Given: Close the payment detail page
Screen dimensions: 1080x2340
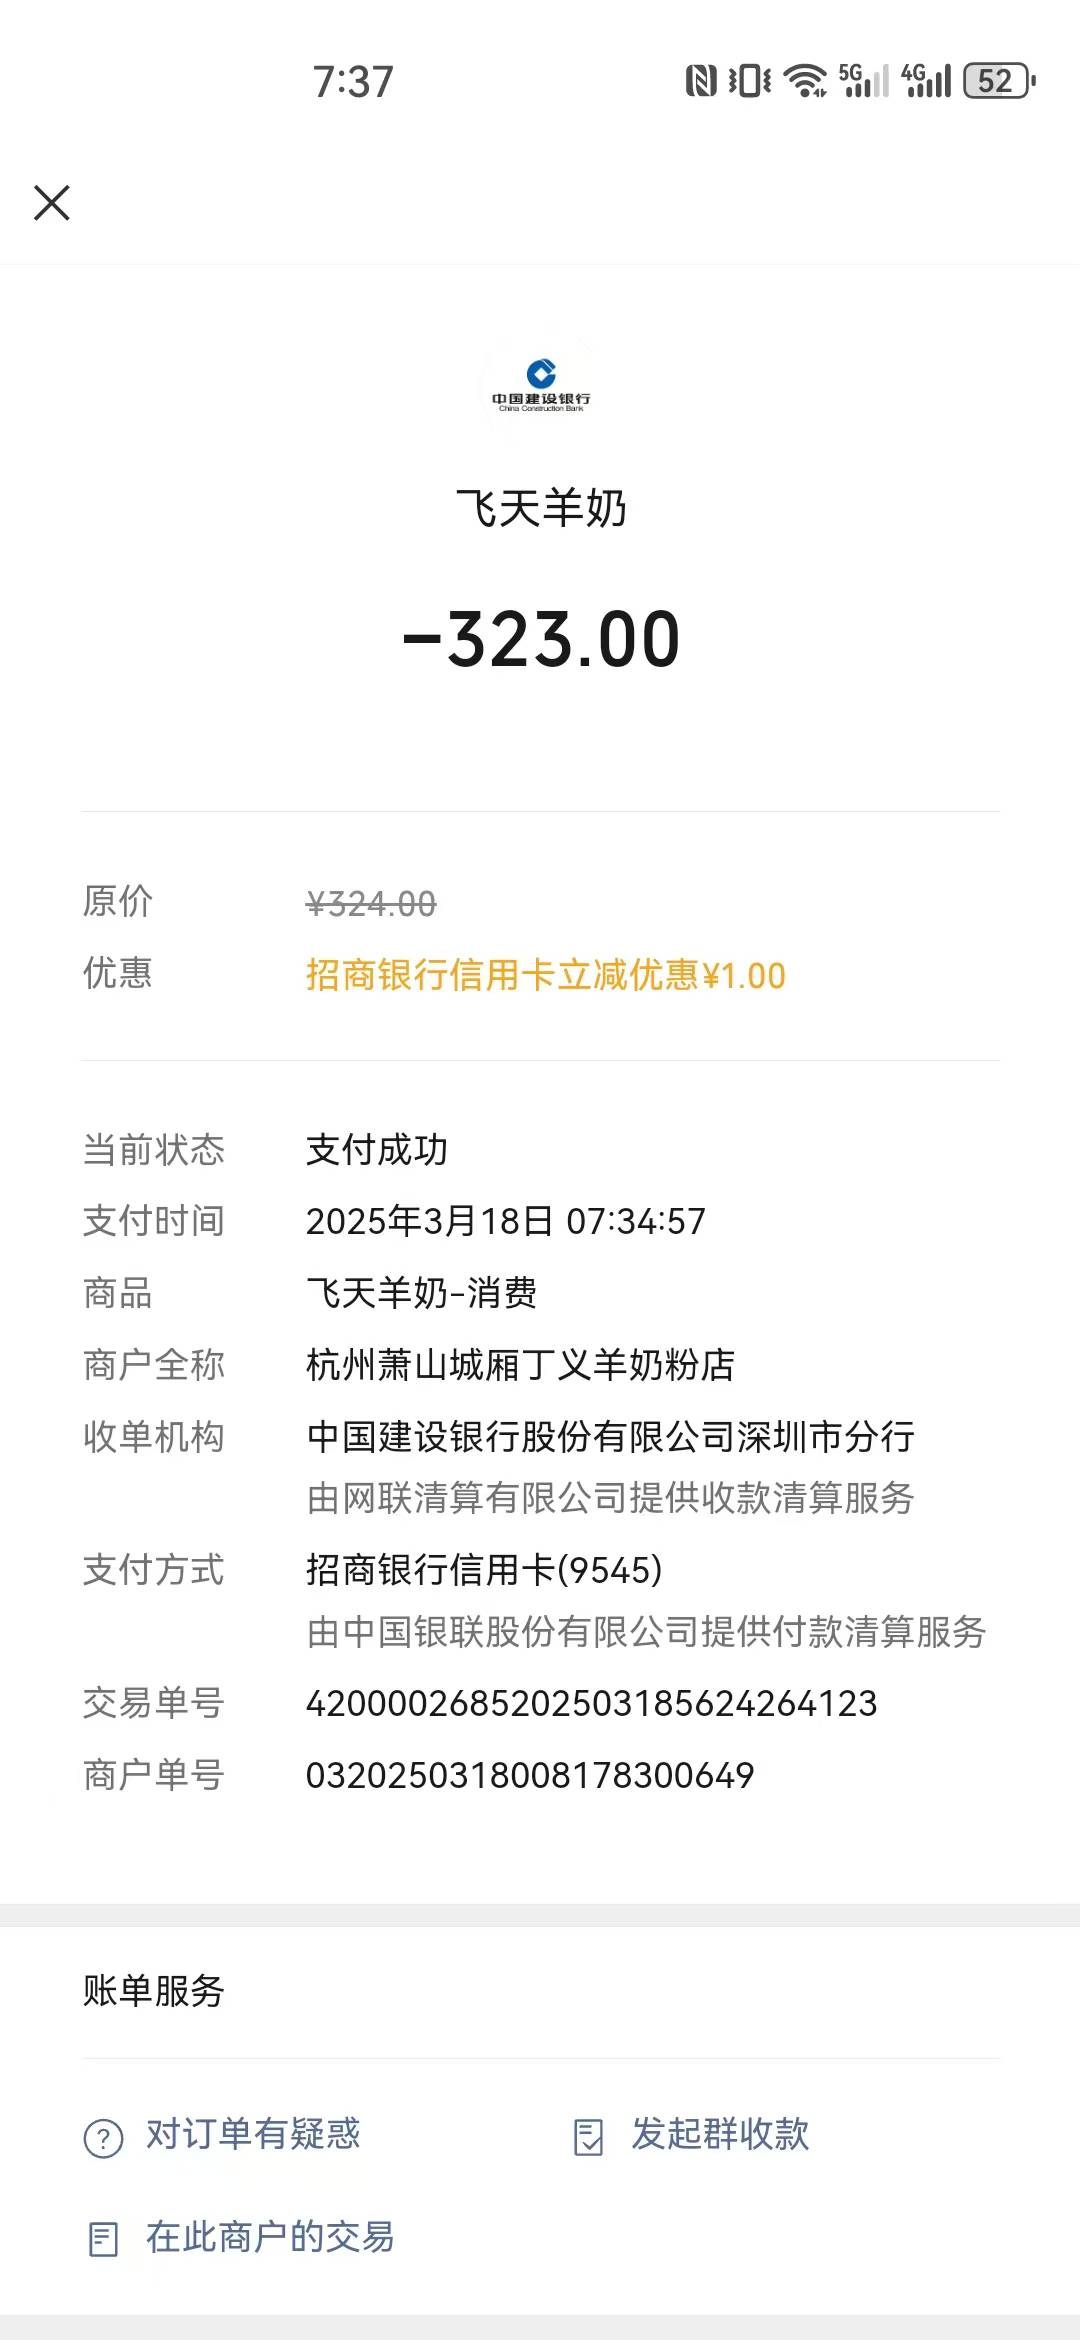Looking at the screenshot, I should 52,202.
